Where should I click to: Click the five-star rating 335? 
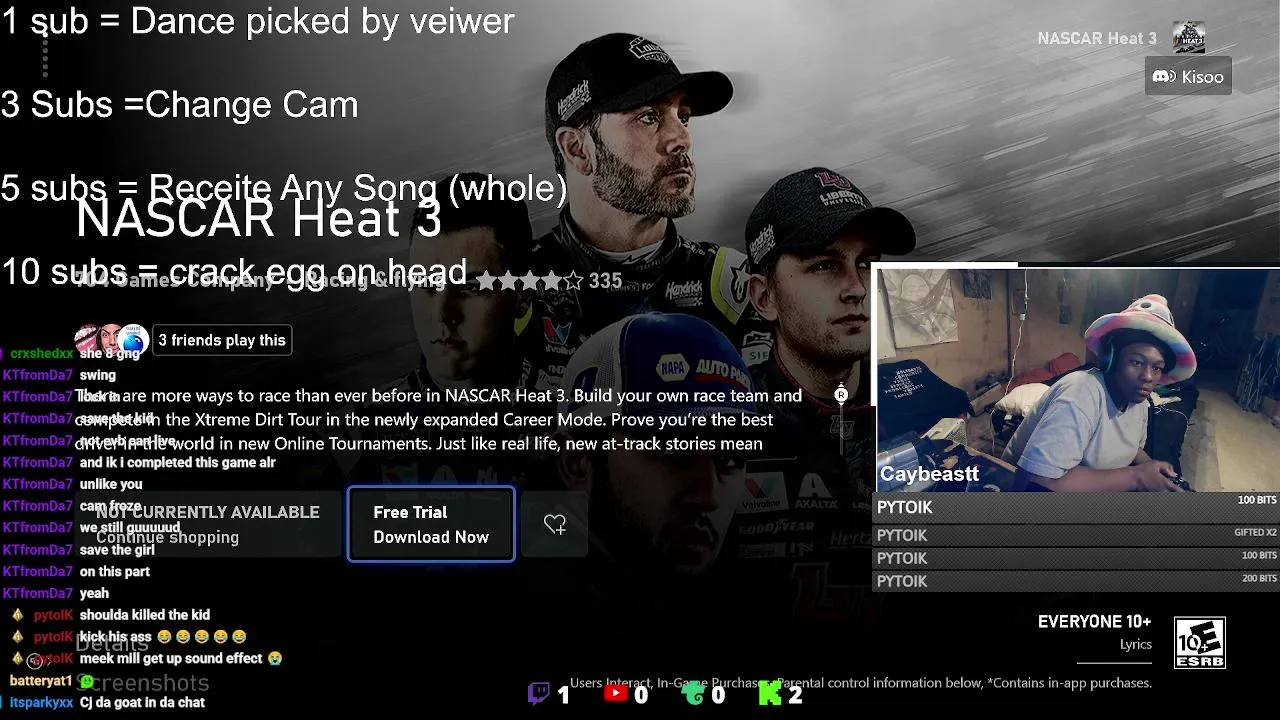tap(549, 281)
